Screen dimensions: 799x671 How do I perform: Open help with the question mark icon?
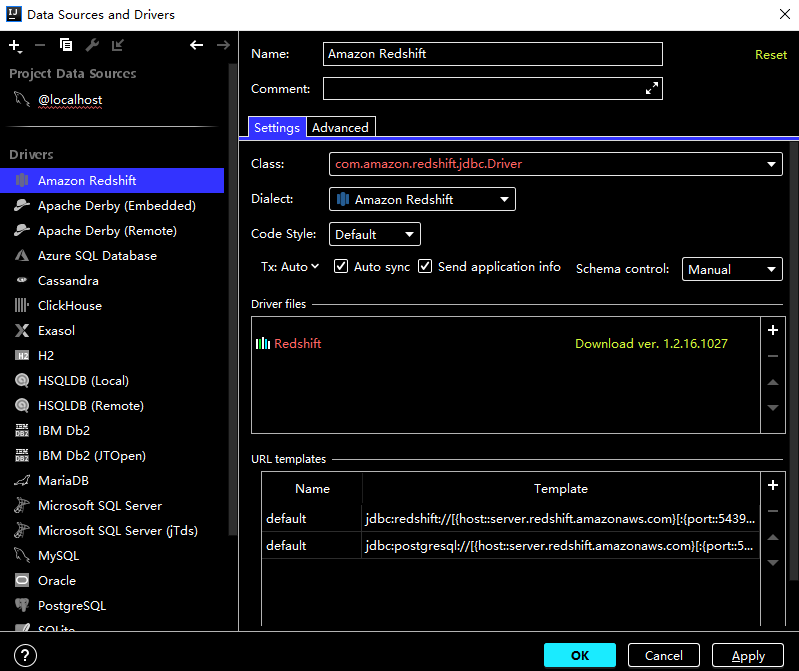point(25,655)
